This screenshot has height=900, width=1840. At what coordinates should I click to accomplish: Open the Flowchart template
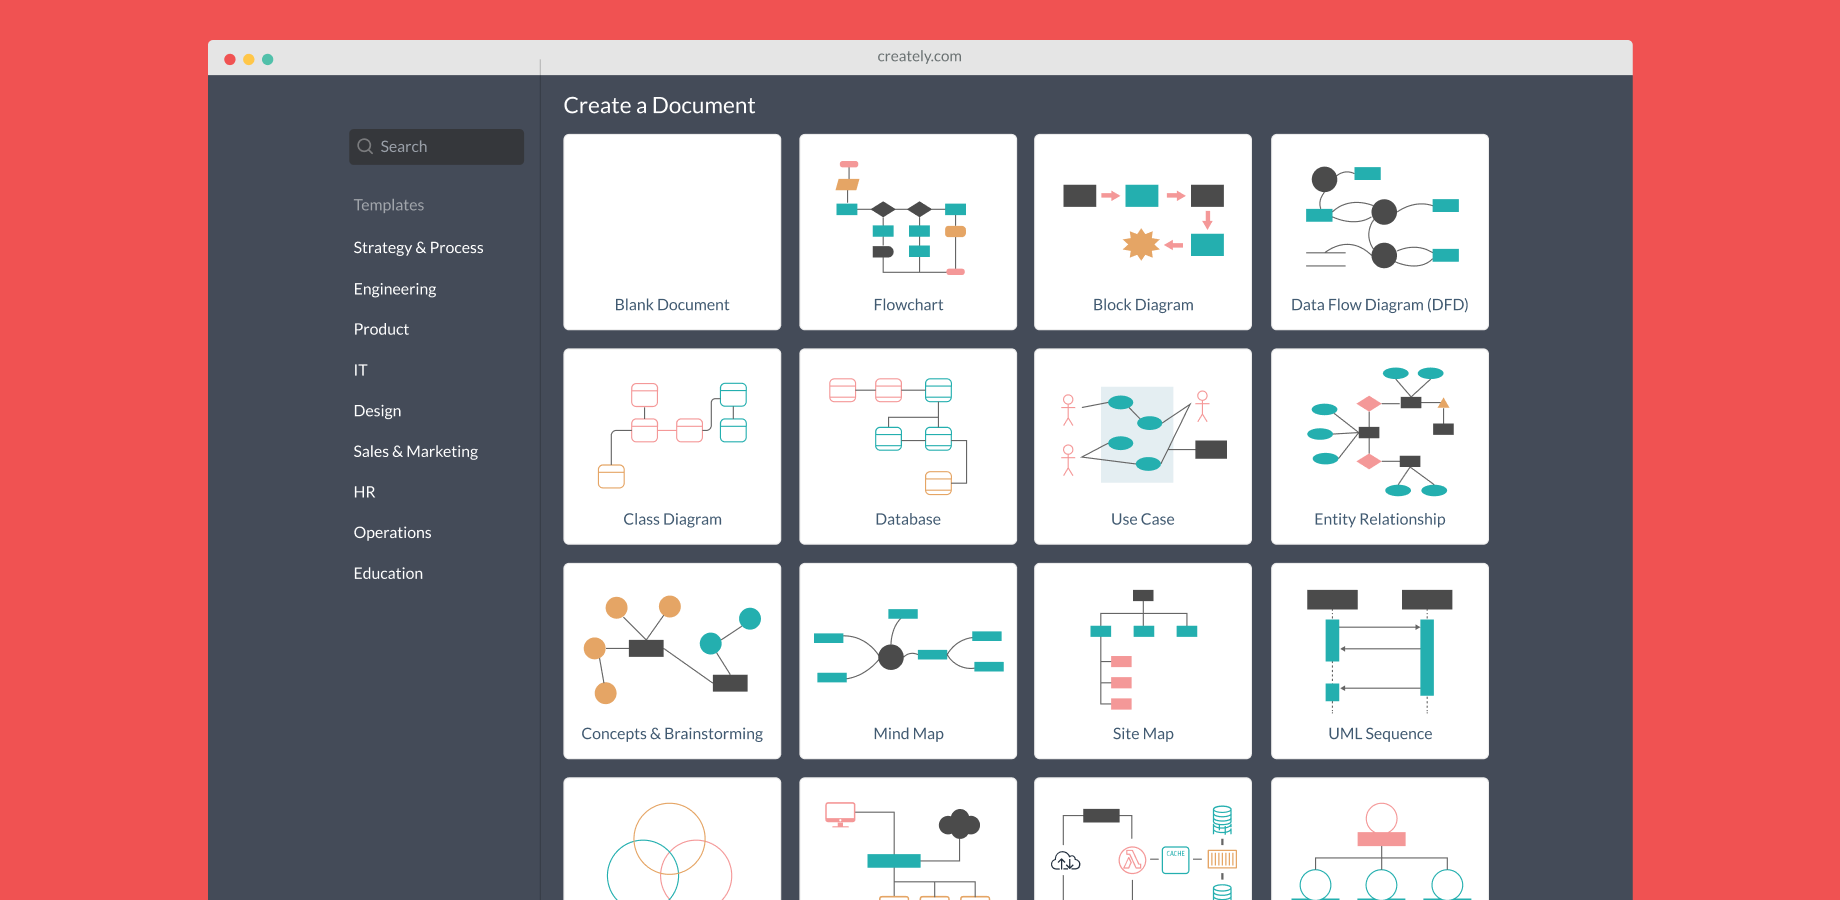point(908,232)
